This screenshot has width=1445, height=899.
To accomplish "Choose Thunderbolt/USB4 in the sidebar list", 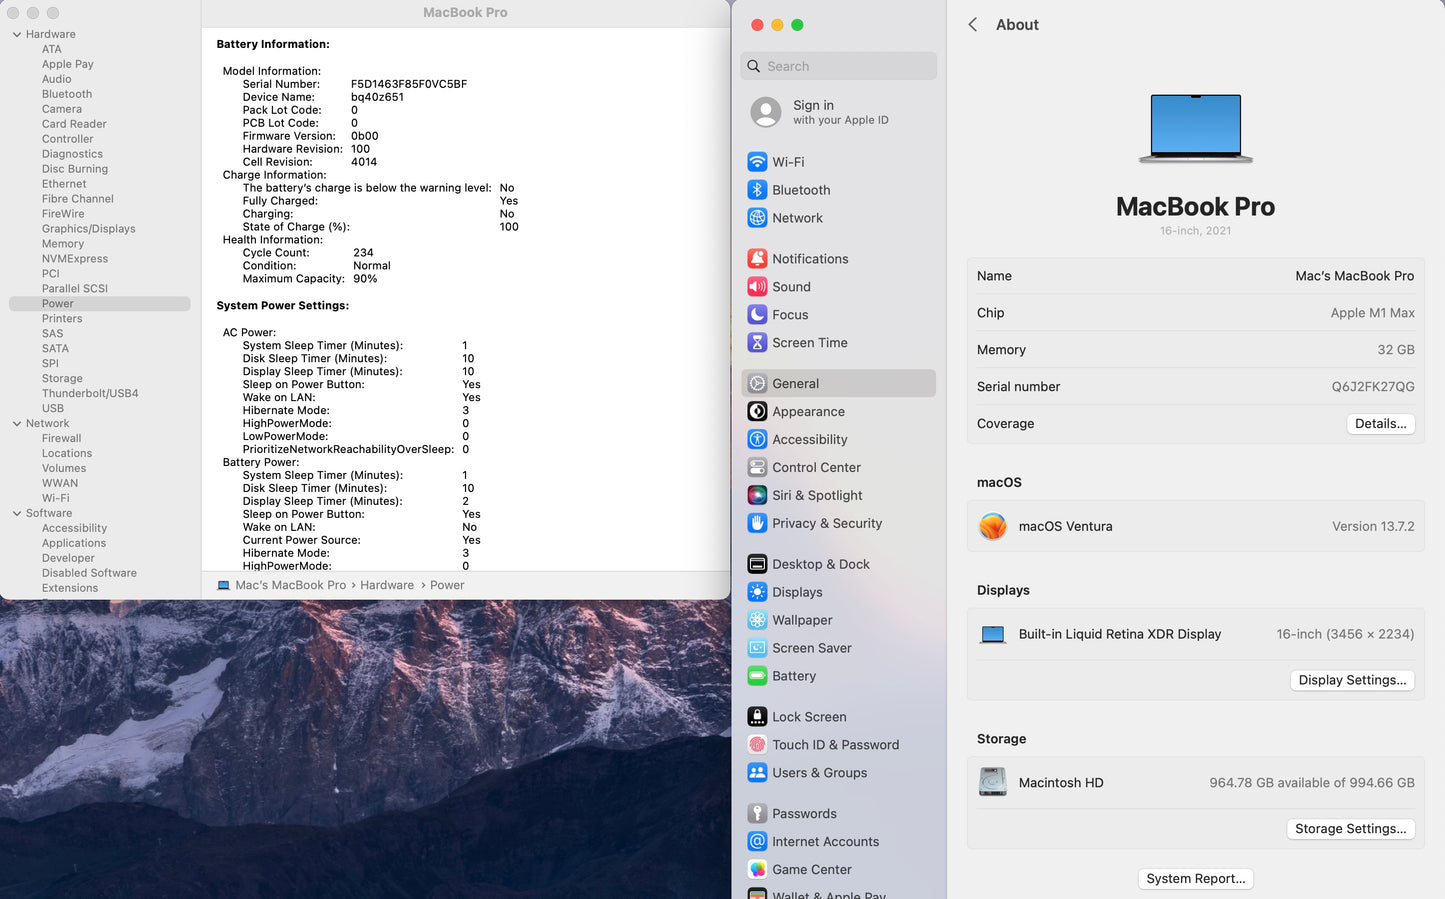I will point(90,394).
